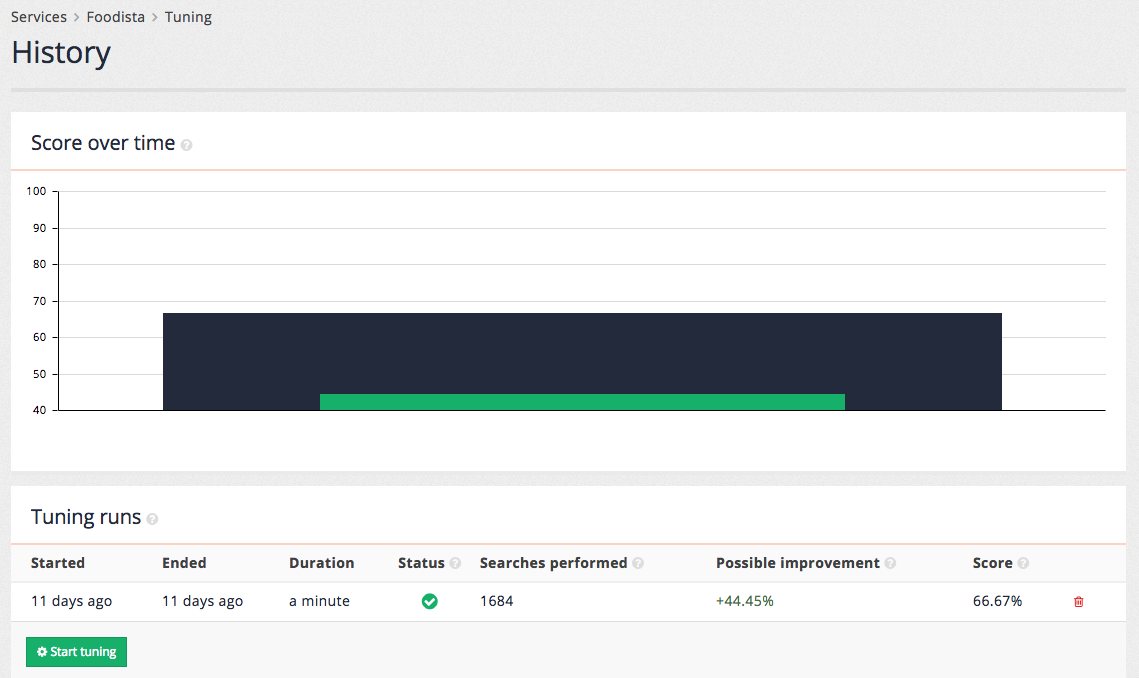Open help tooltip next to Score over time
The height and width of the screenshot is (678, 1139).
click(186, 145)
